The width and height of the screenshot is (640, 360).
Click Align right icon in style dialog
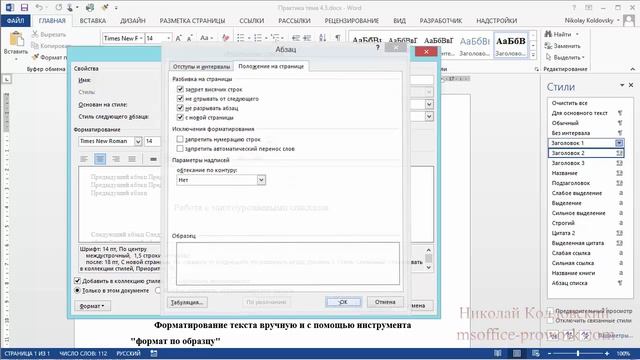point(116,159)
